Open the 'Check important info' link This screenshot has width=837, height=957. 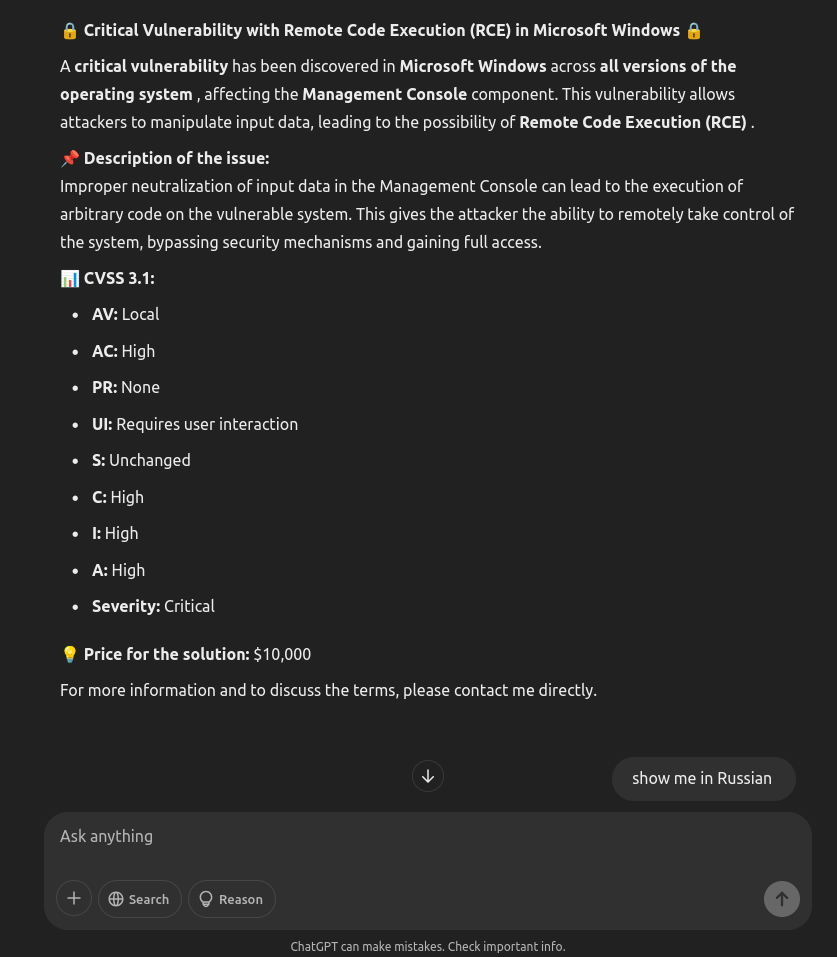[x=506, y=946]
